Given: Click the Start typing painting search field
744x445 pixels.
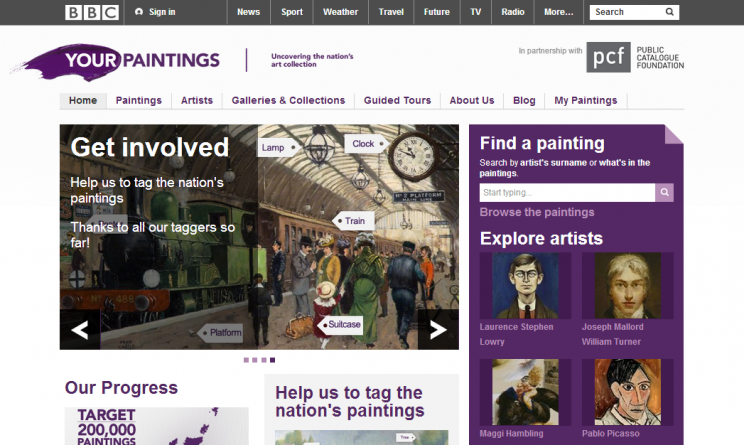Looking at the screenshot, I should pyautogui.click(x=567, y=192).
